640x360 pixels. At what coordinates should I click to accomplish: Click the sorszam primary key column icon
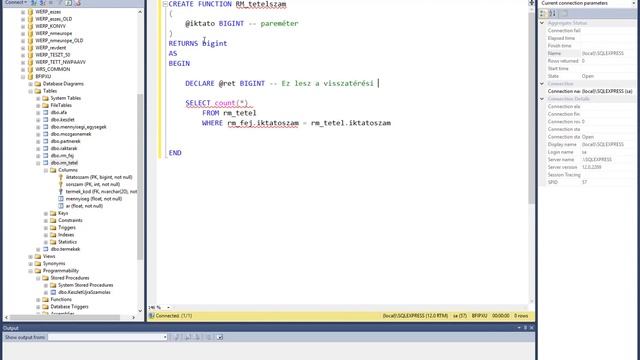61,184
